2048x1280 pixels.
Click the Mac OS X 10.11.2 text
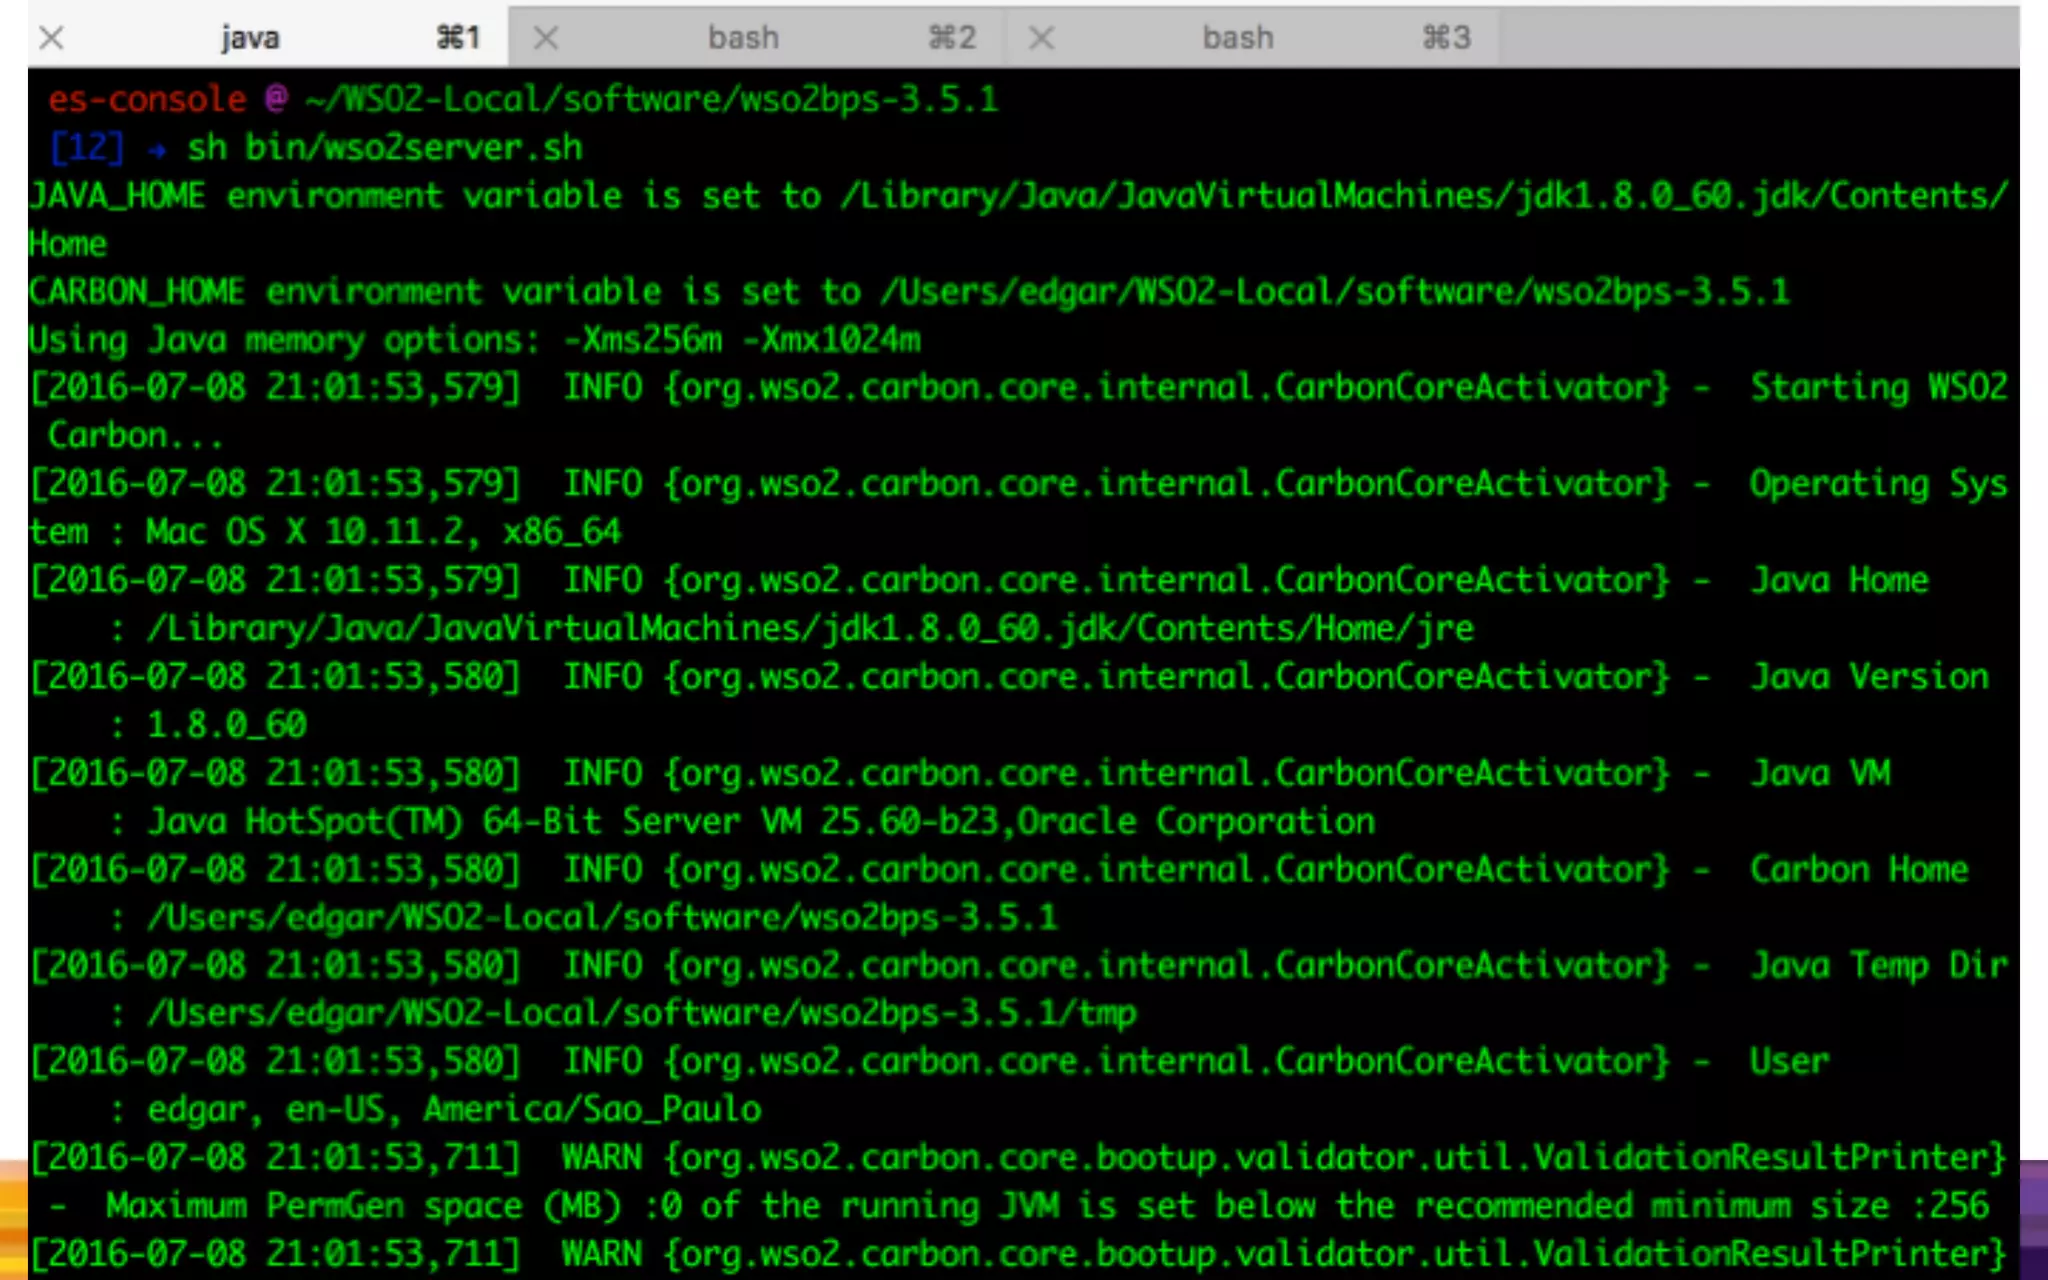(x=305, y=532)
